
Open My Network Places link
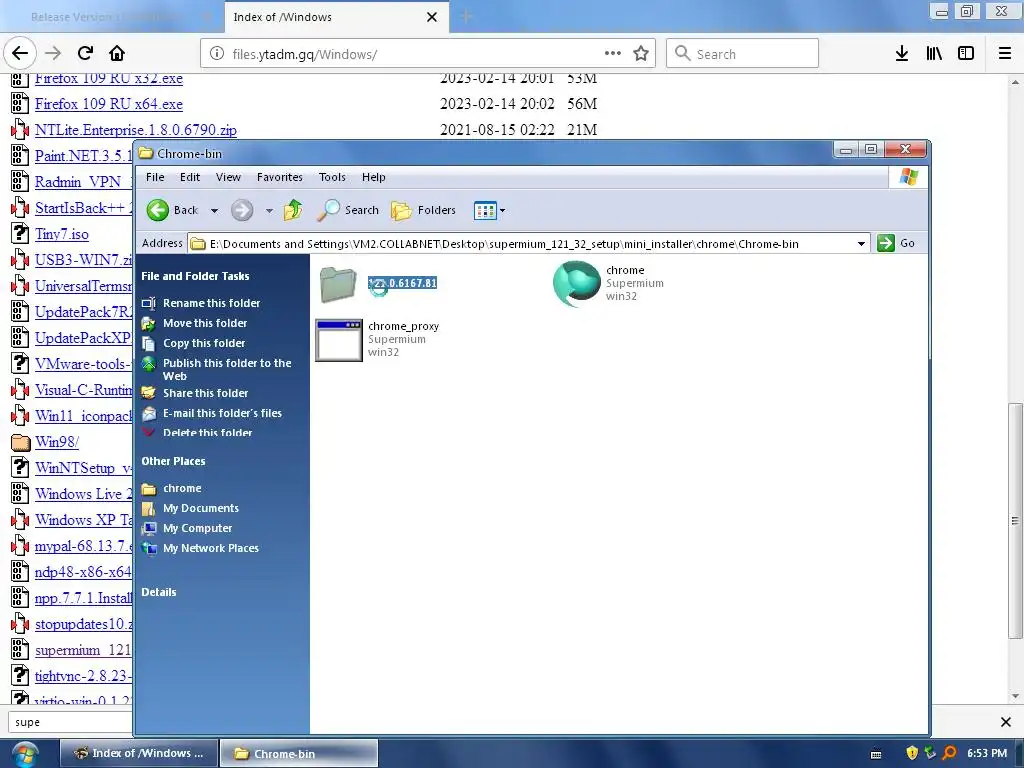click(x=210, y=549)
